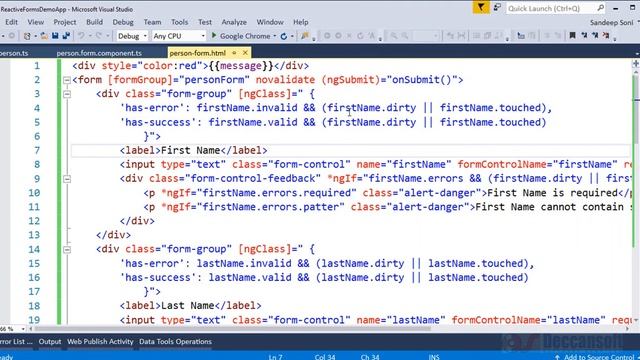Click the Undo arrow icon

click(x=81, y=36)
